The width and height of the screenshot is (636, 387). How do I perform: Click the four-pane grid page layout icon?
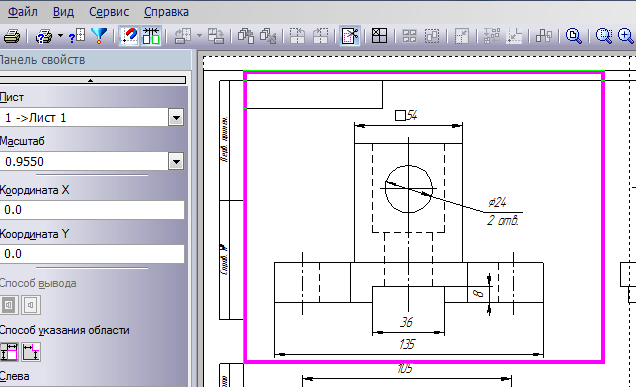coord(379,36)
